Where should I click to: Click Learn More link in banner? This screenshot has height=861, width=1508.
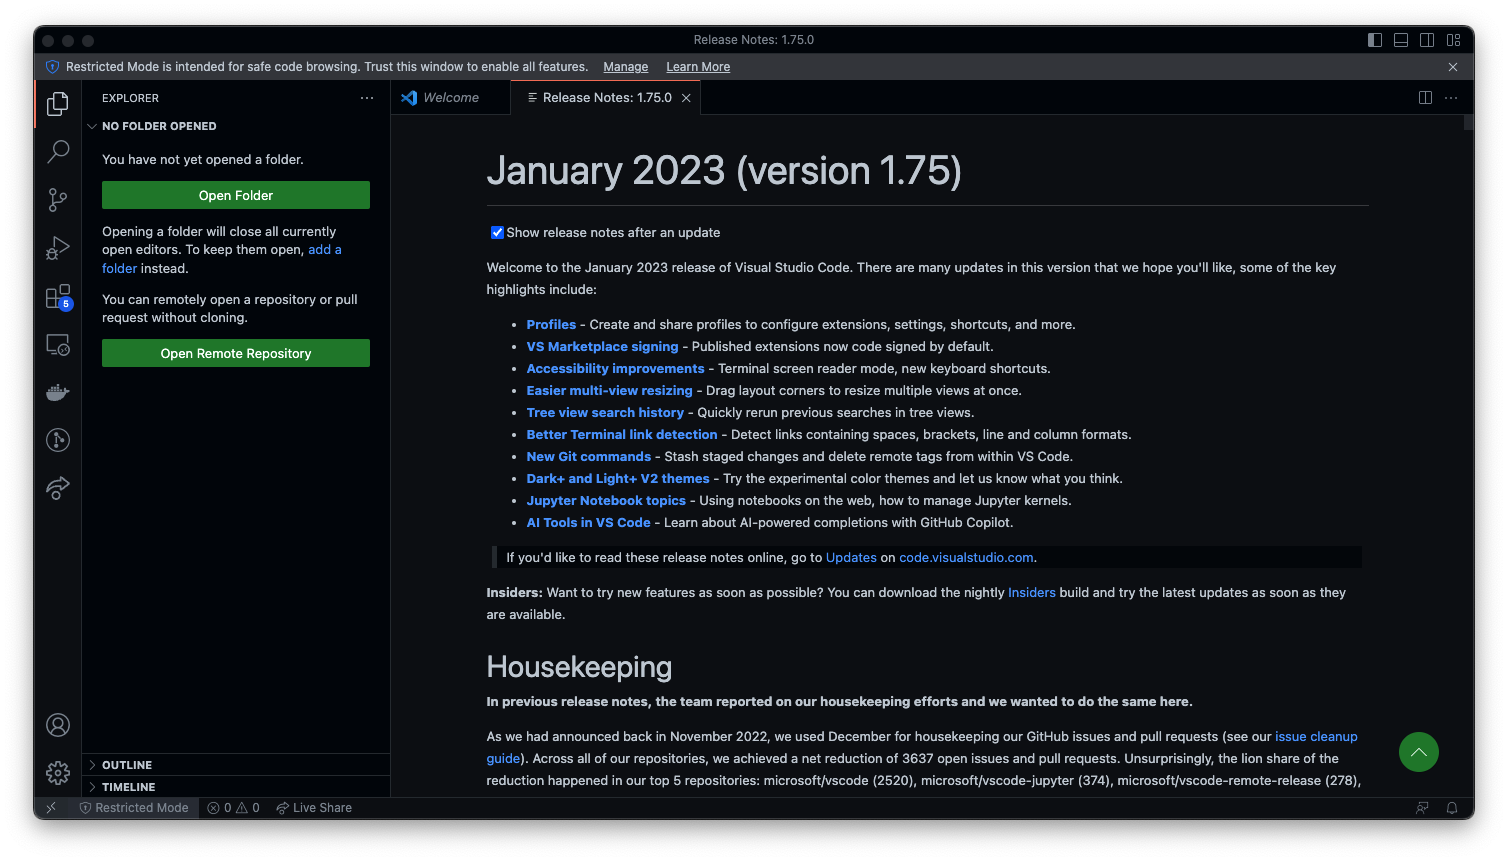[x=698, y=67]
